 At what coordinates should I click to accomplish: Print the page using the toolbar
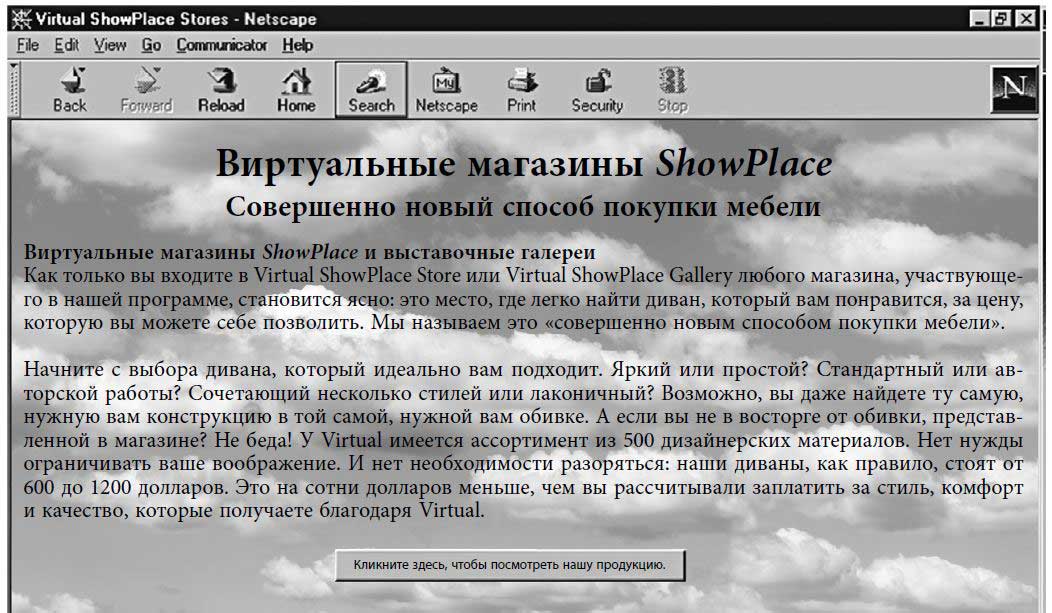[x=521, y=90]
